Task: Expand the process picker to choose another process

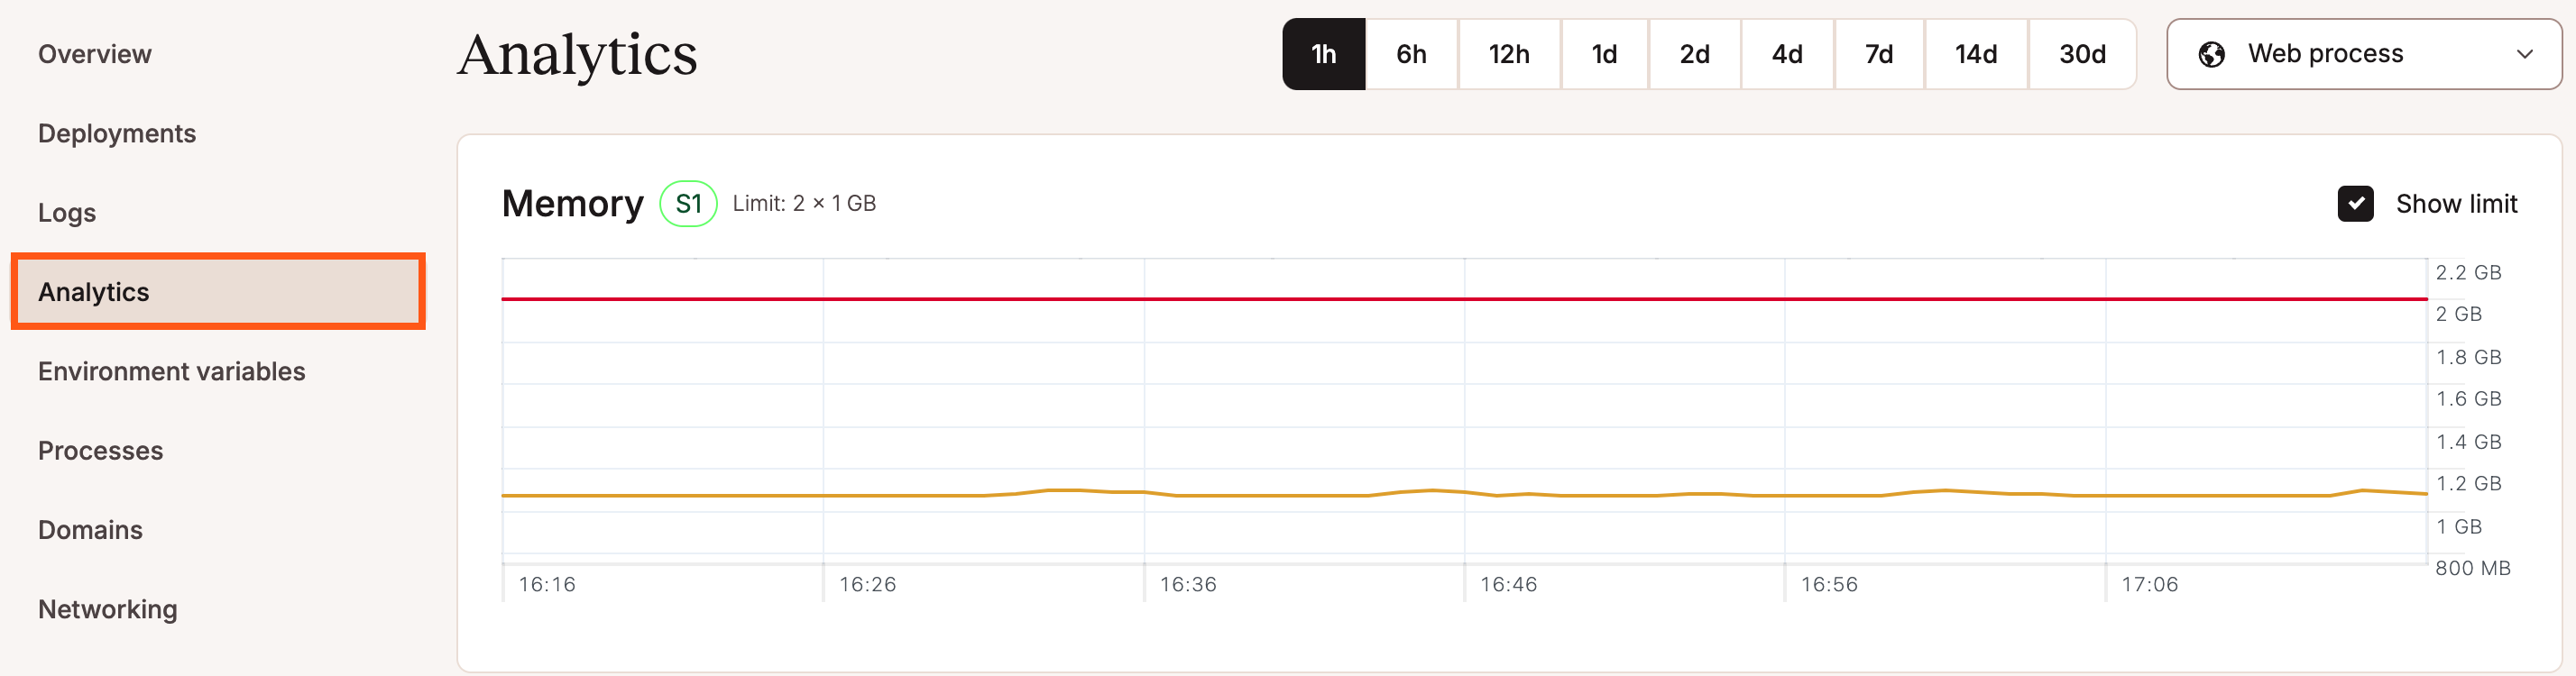Action: (2363, 54)
